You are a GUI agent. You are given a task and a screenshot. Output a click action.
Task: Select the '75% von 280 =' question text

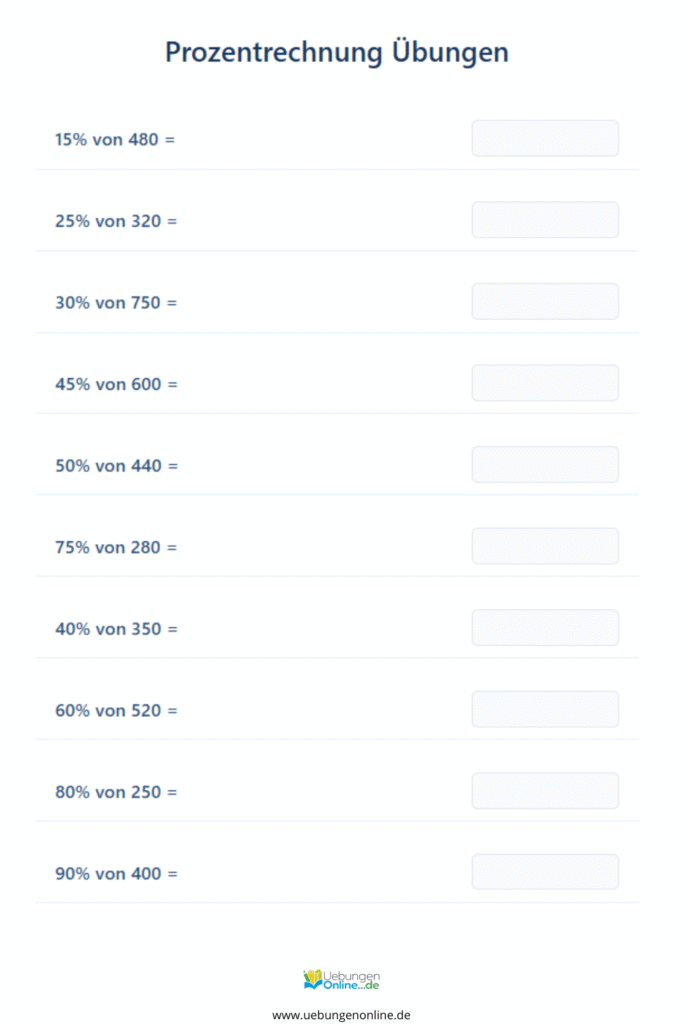click(116, 547)
